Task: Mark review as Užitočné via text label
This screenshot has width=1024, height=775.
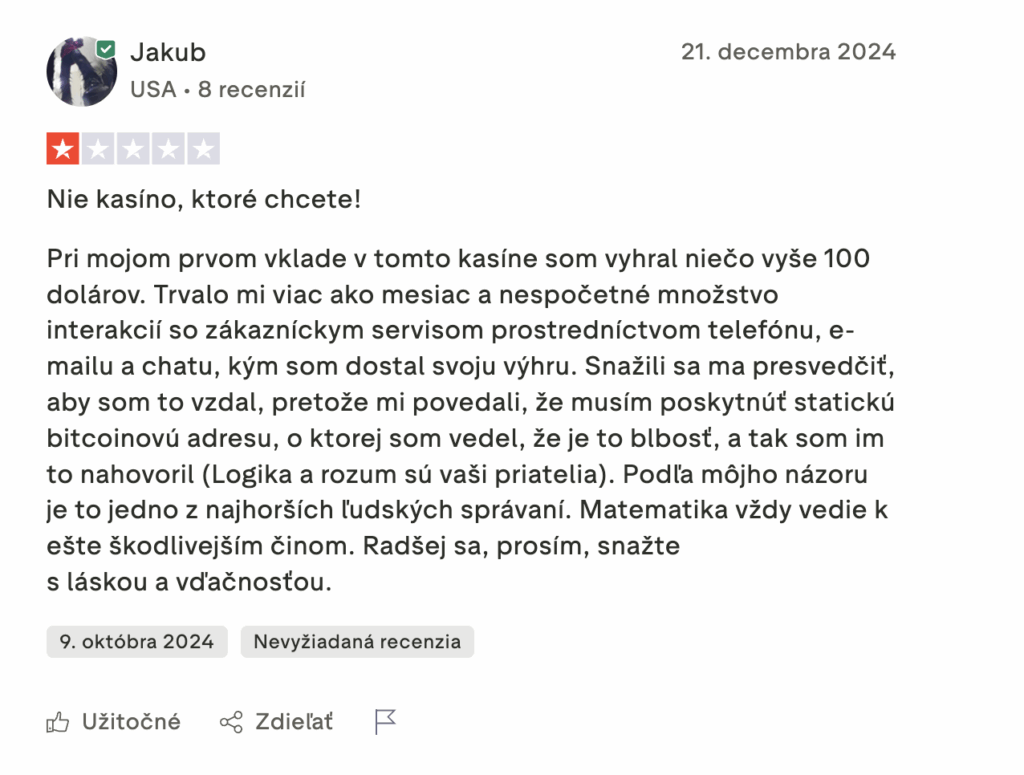Action: tap(131, 721)
